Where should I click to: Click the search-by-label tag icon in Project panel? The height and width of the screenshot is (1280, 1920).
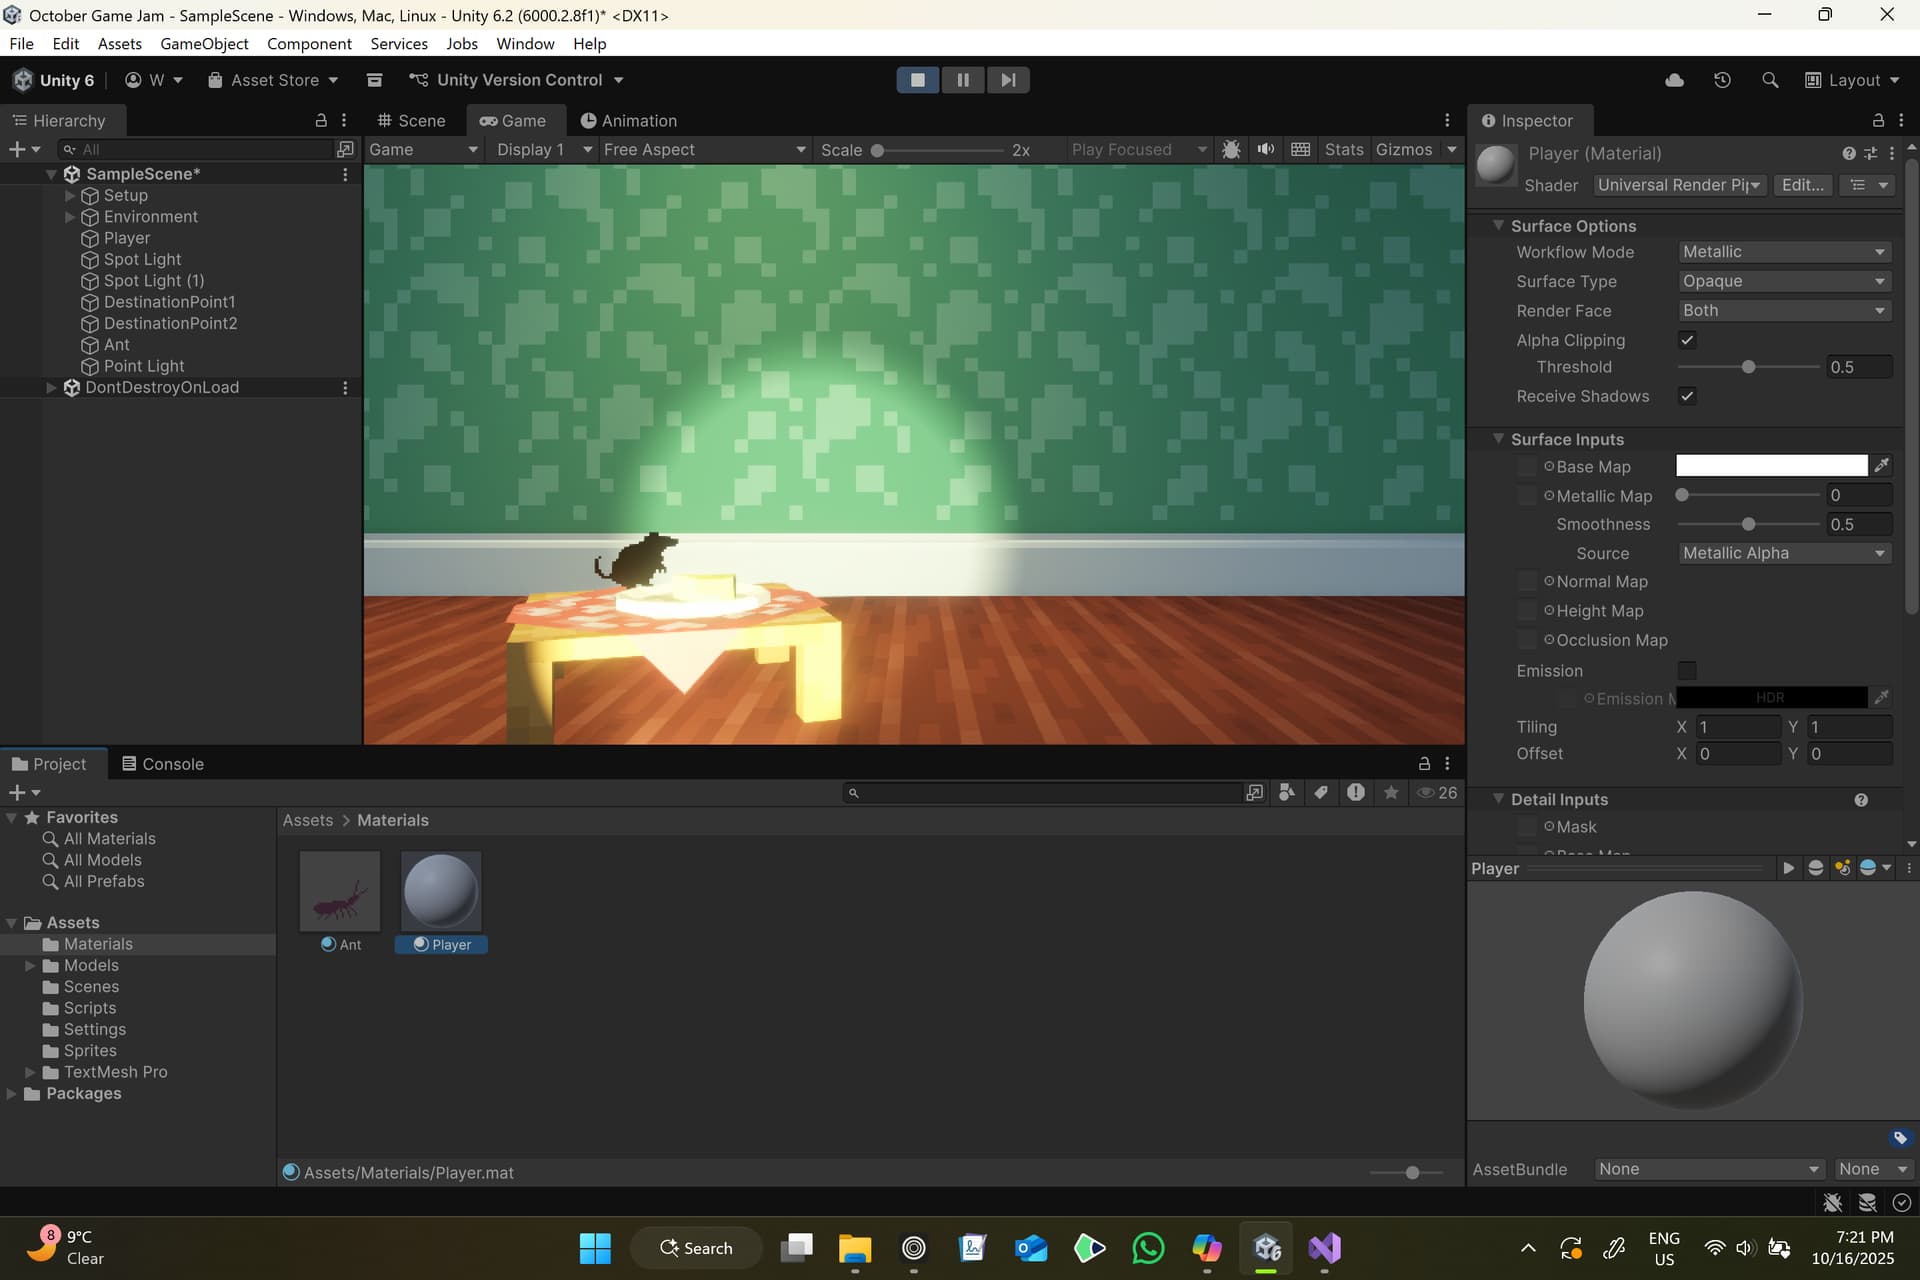(x=1321, y=792)
